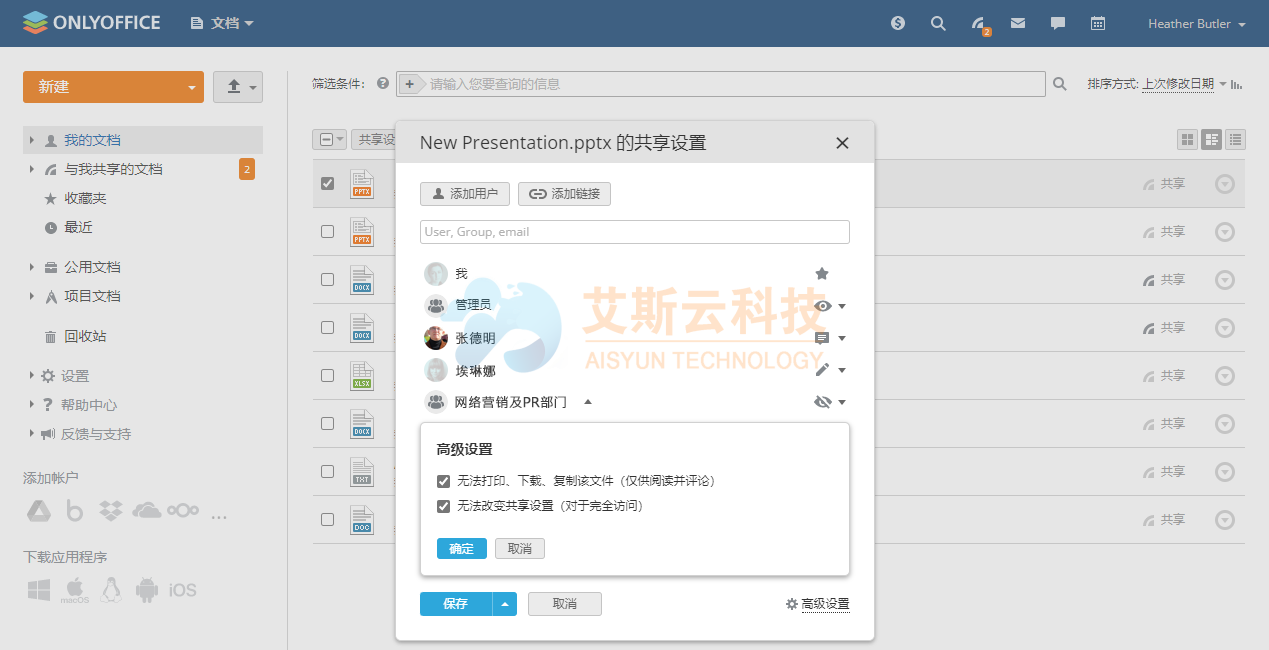Uncheck the no print, download, copy option

tap(444, 481)
